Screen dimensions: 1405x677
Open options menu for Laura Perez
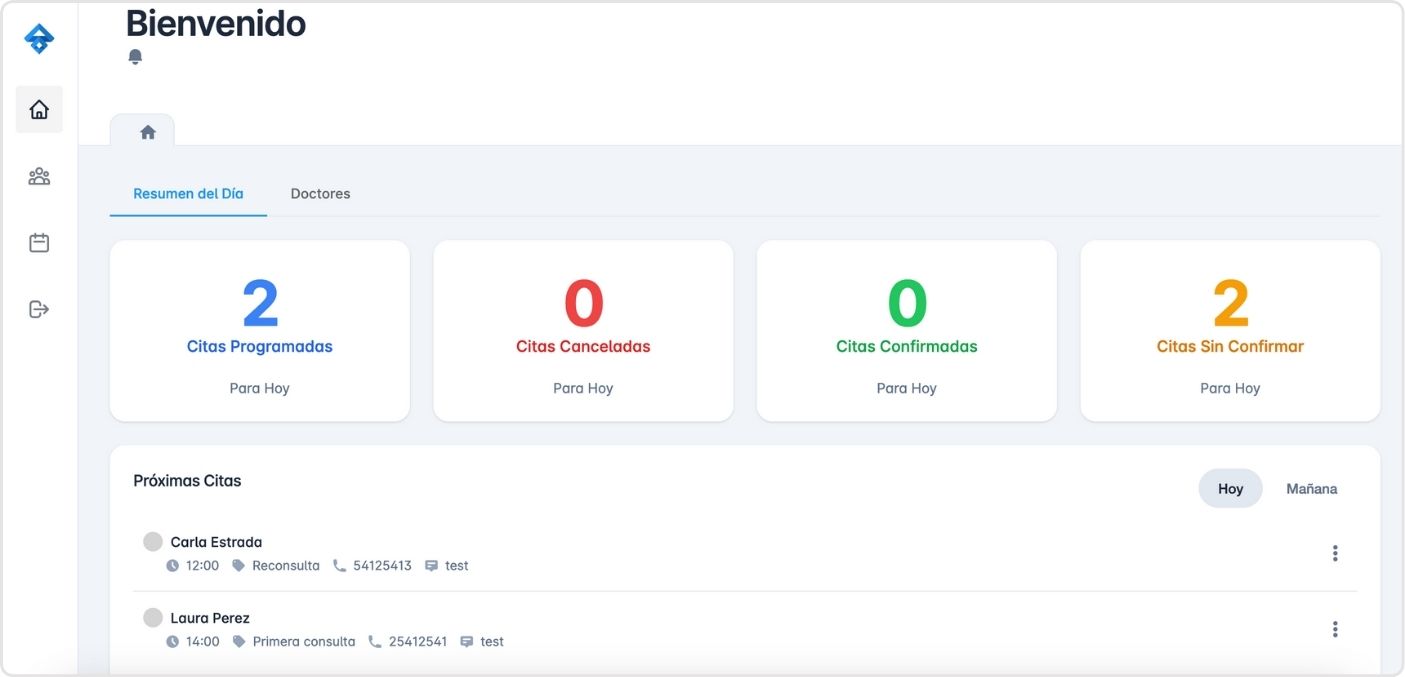[1335, 629]
